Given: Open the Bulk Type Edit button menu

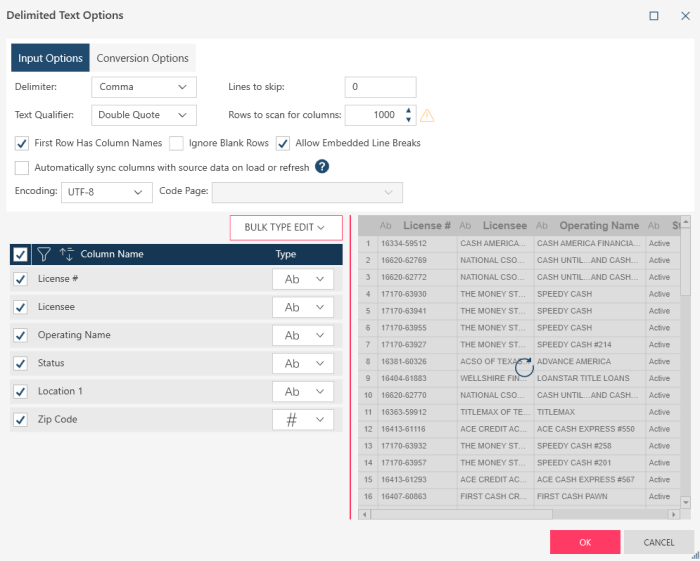Looking at the screenshot, I should 286,228.
